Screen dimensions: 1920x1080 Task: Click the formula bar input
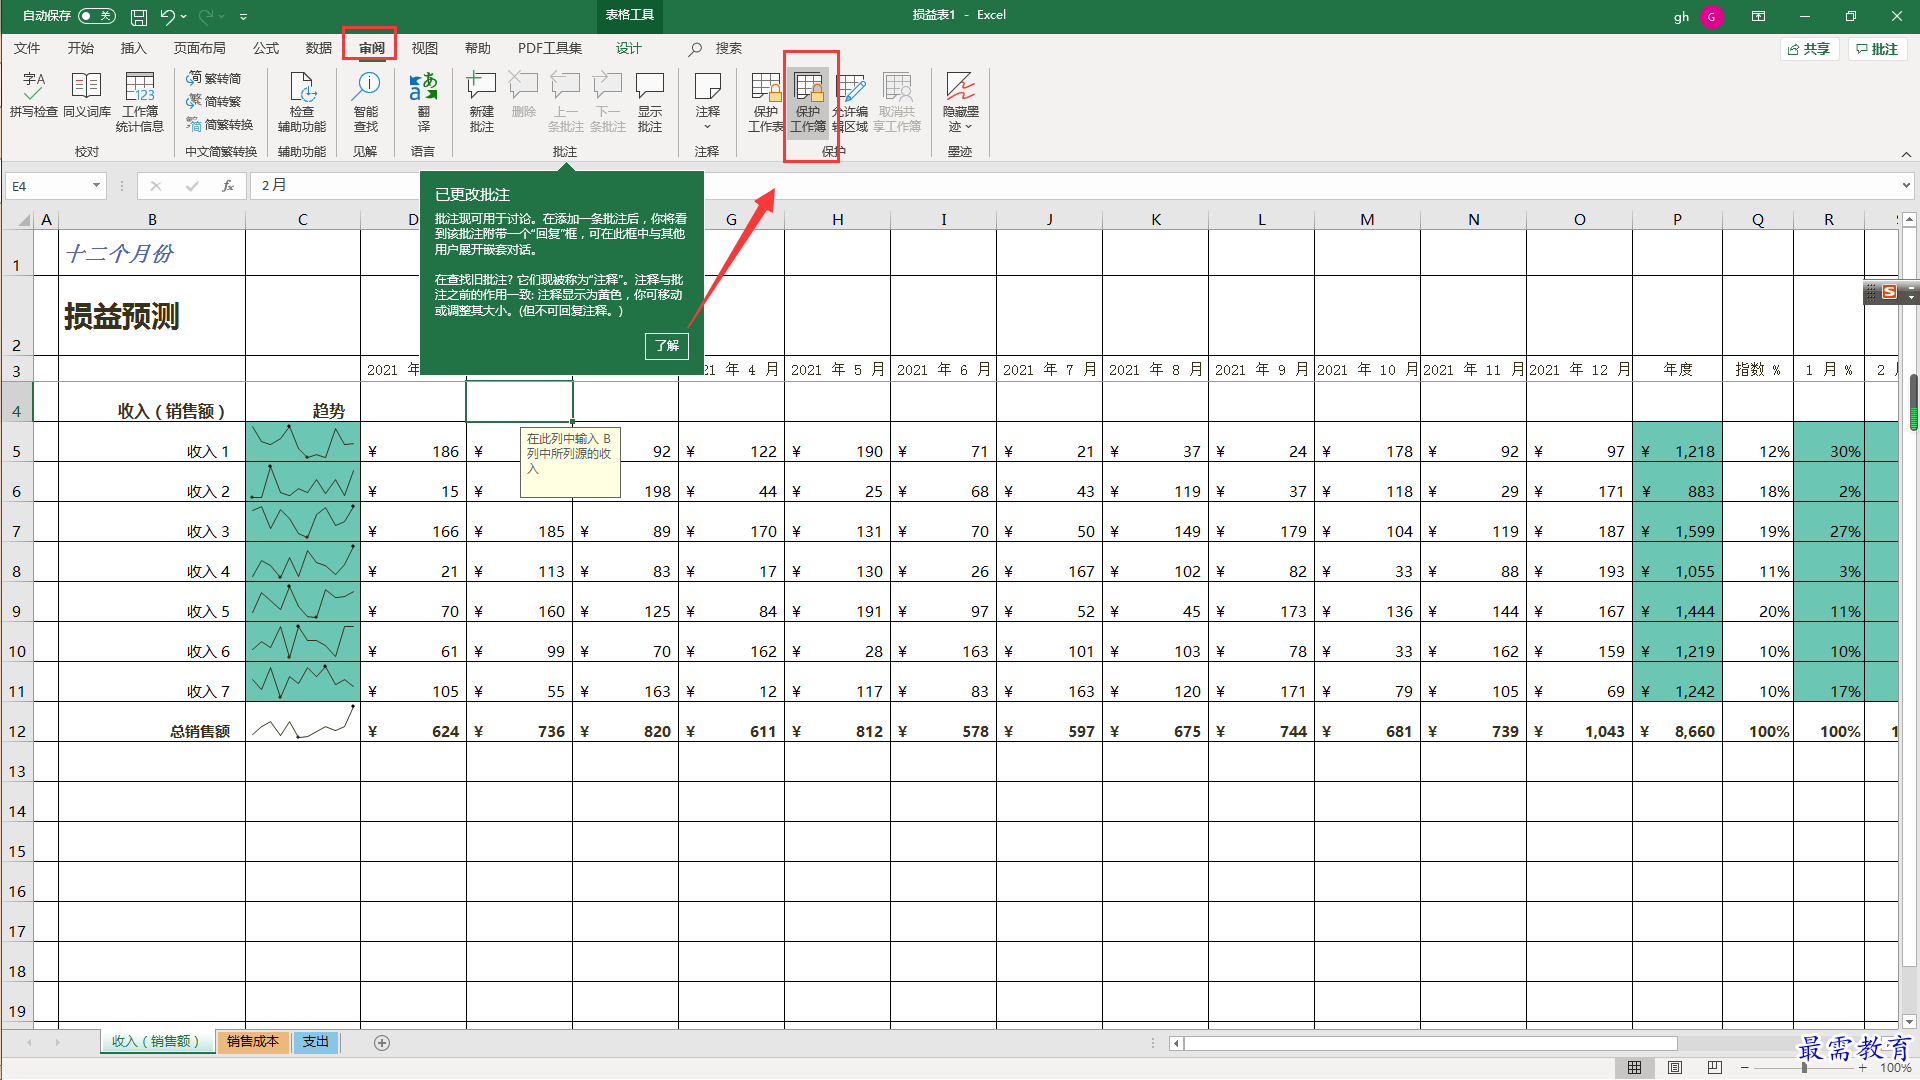coord(1075,185)
